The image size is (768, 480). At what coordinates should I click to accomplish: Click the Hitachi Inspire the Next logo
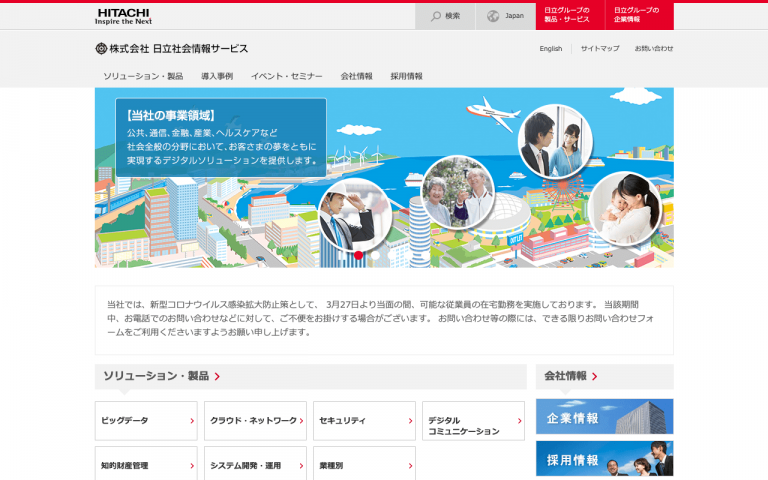point(123,16)
